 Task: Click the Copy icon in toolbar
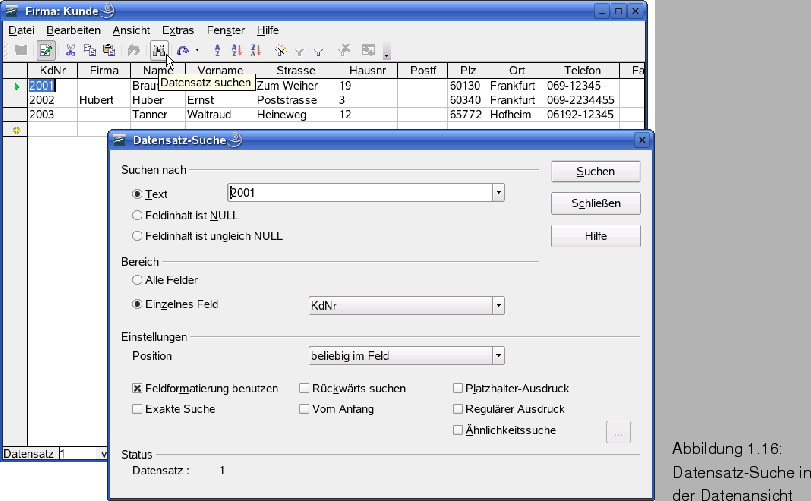(89, 50)
